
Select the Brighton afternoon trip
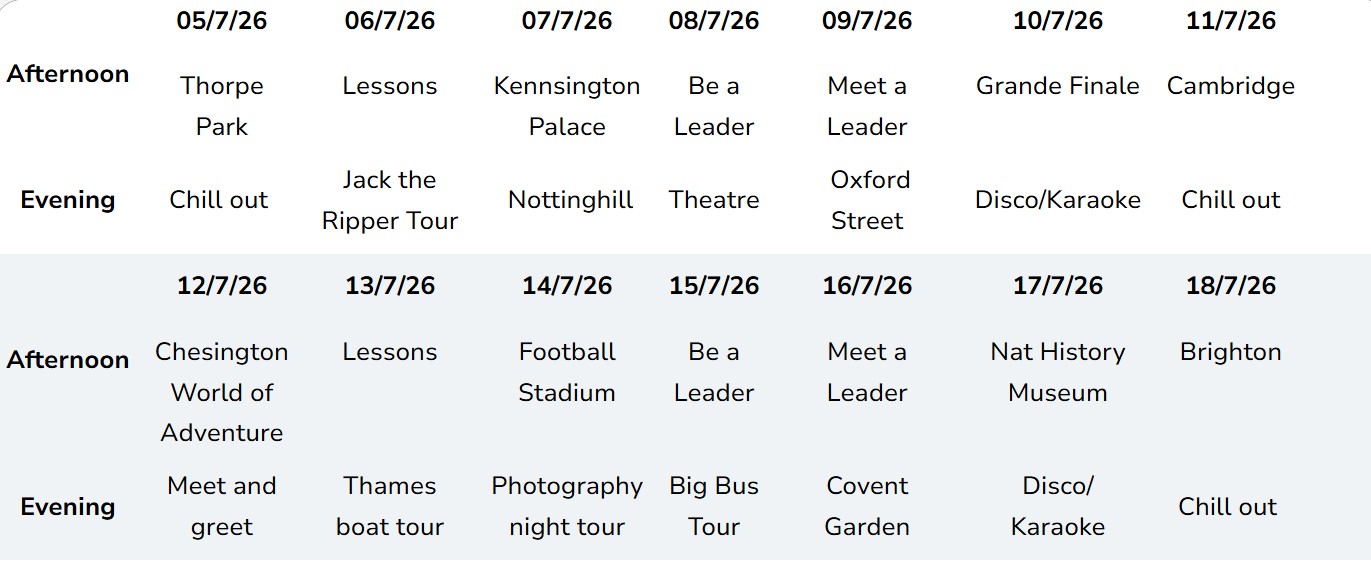coord(1230,352)
